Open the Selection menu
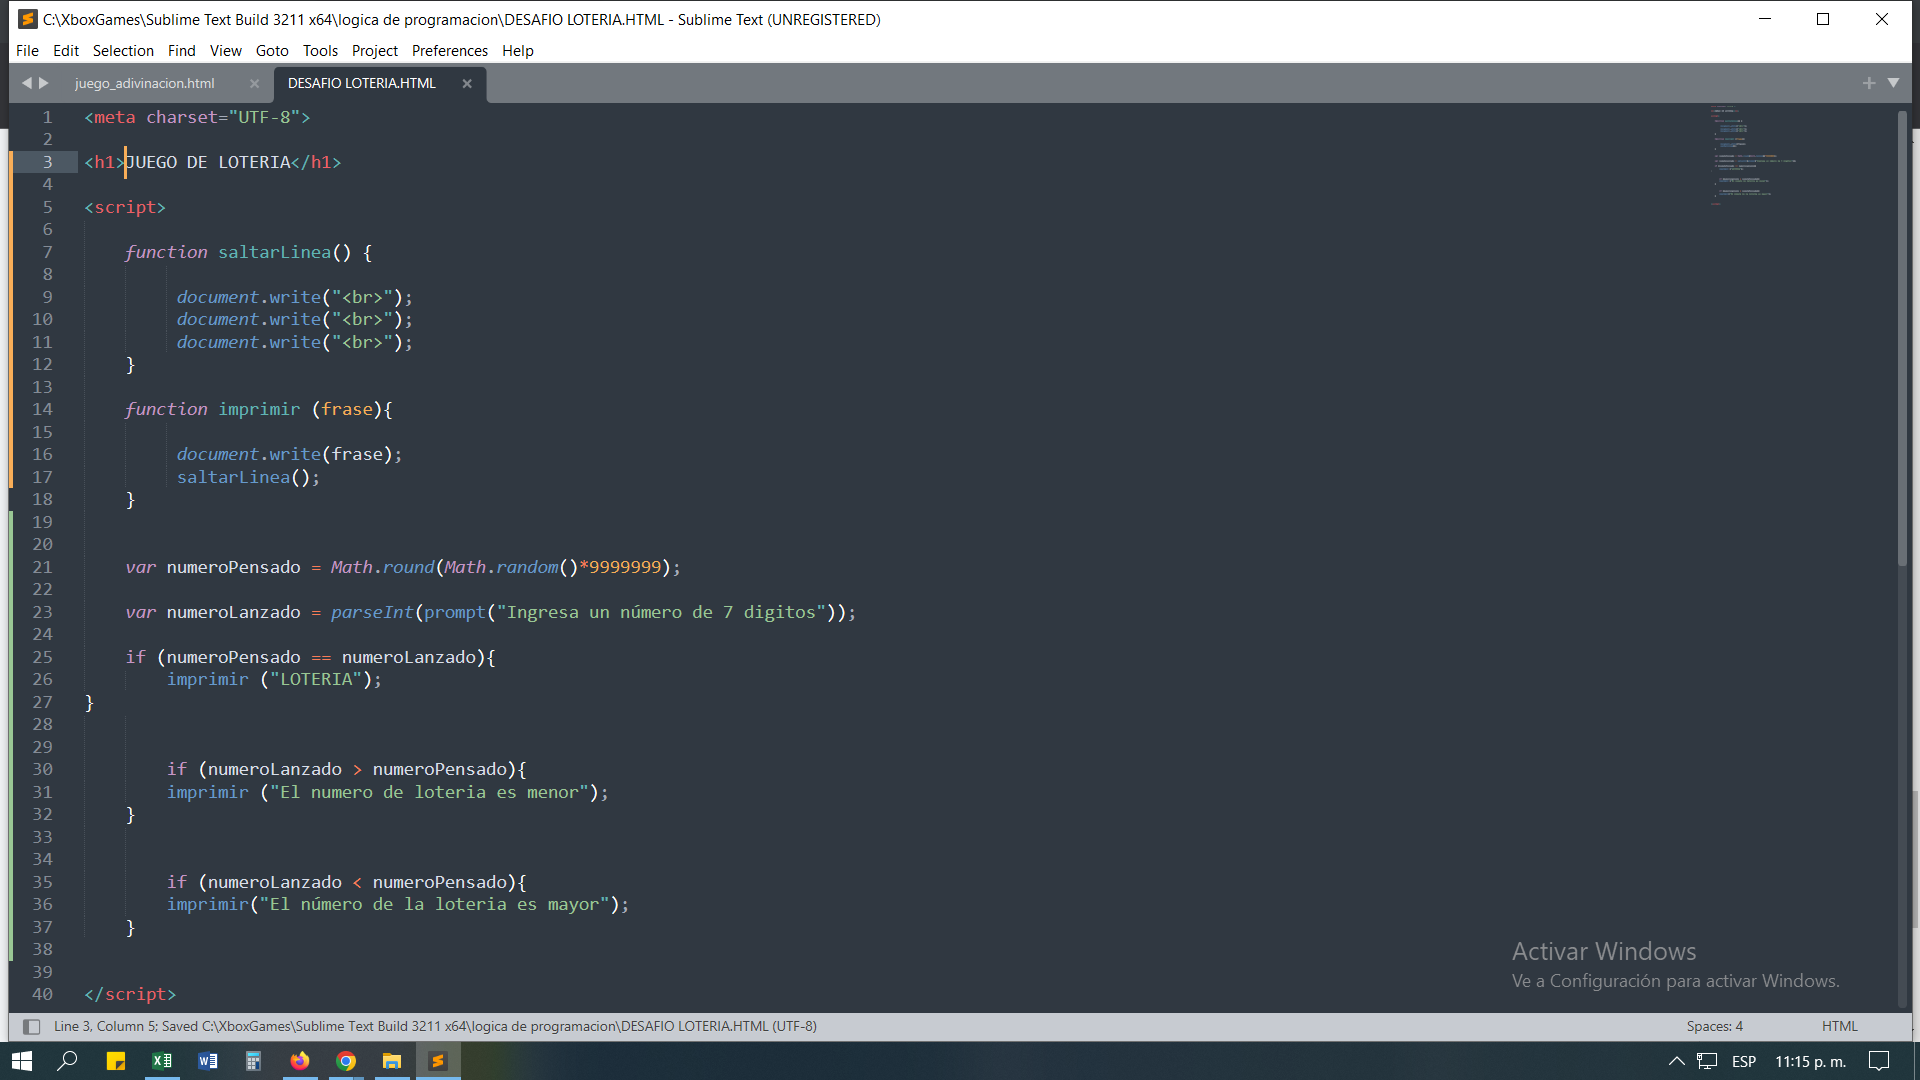Image resolution: width=1920 pixels, height=1080 pixels. pyautogui.click(x=123, y=51)
